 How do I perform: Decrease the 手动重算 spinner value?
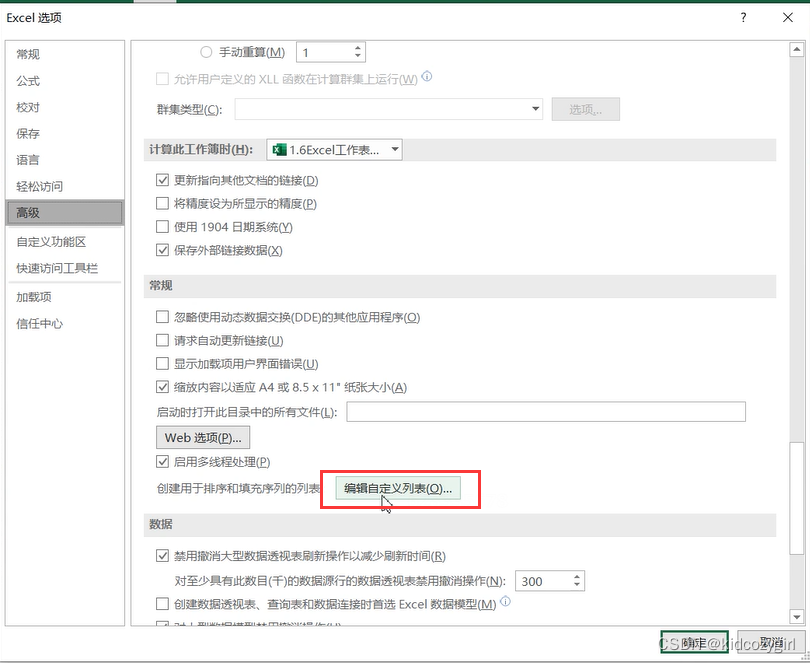pyautogui.click(x=357, y=56)
